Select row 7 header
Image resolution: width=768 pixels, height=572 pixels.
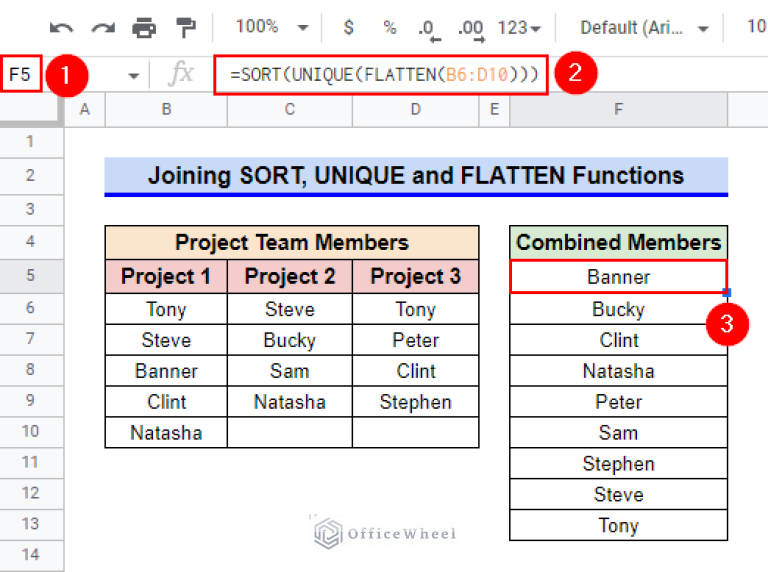coord(31,340)
